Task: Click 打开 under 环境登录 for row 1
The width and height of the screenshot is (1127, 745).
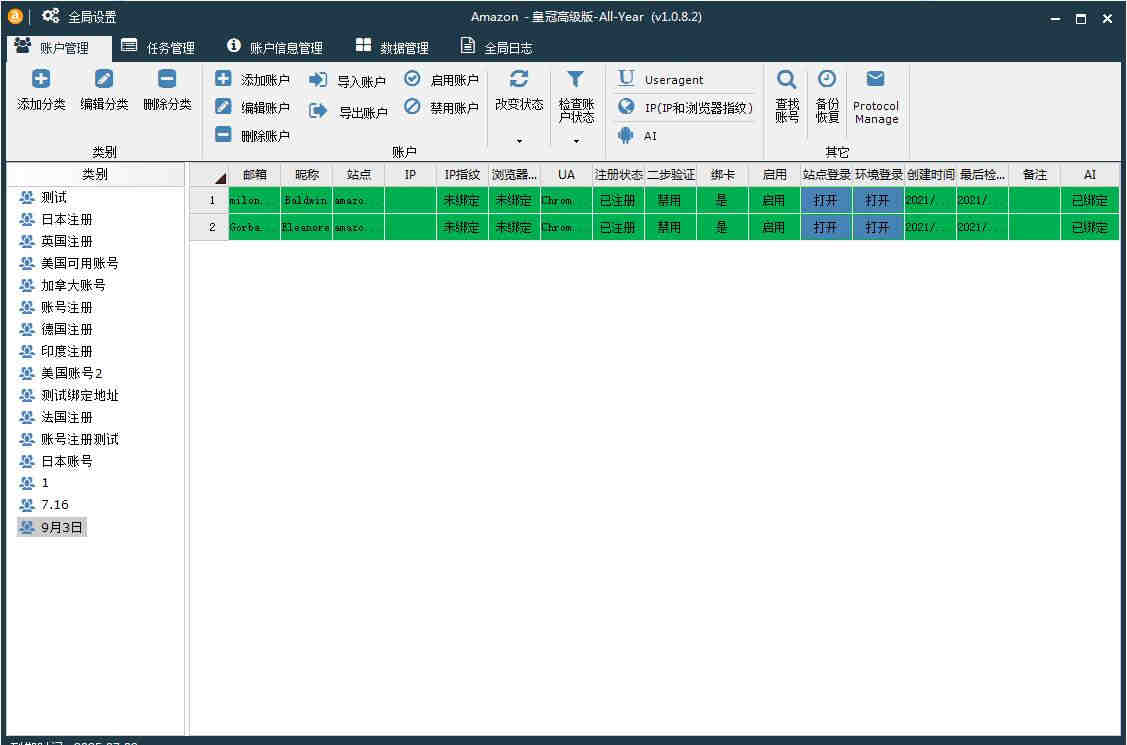Action: pyautogui.click(x=878, y=200)
